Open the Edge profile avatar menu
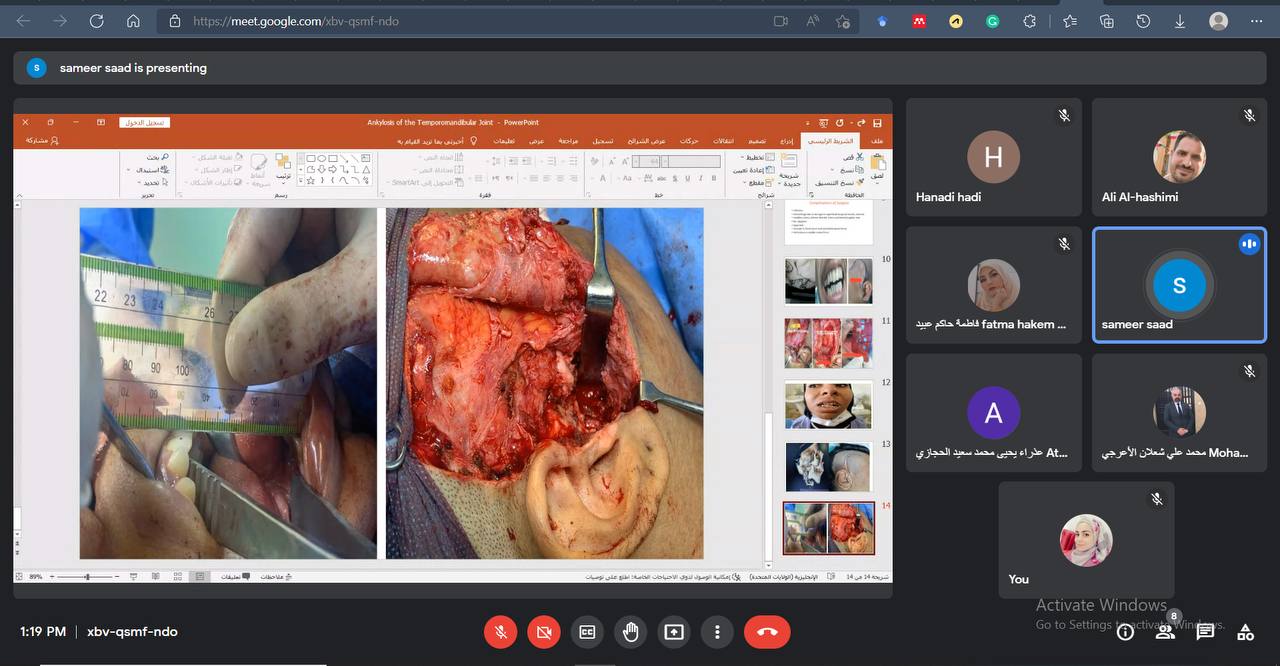Viewport: 1280px width, 666px height. coord(1218,21)
